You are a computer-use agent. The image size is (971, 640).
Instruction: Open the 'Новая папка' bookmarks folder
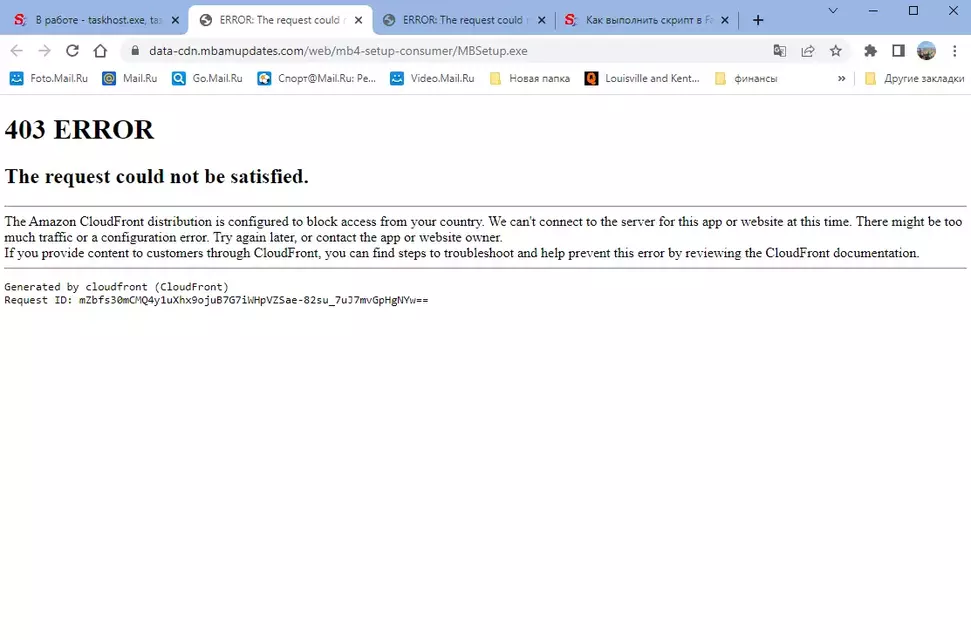pyautogui.click(x=529, y=78)
